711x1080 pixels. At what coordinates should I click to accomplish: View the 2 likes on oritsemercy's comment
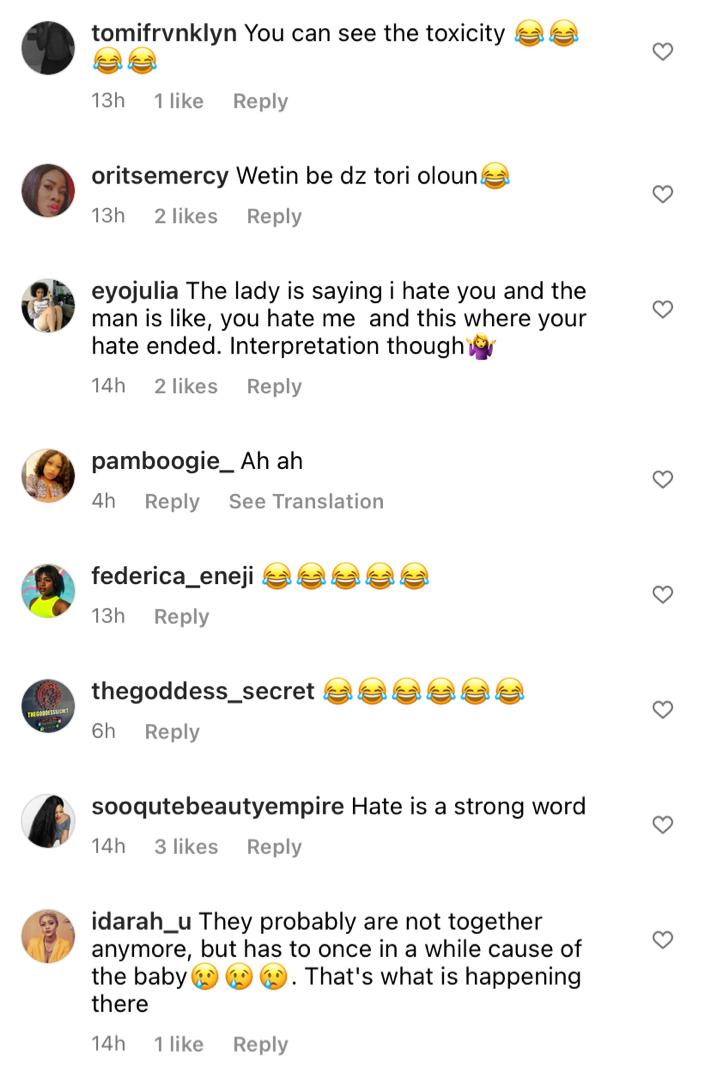tap(185, 216)
